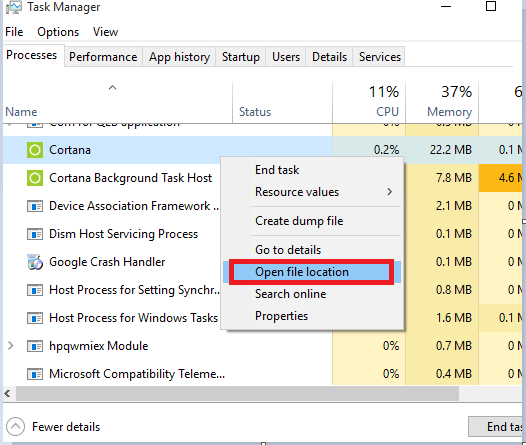
Task: Switch to the Performance tab
Action: pyautogui.click(x=103, y=57)
